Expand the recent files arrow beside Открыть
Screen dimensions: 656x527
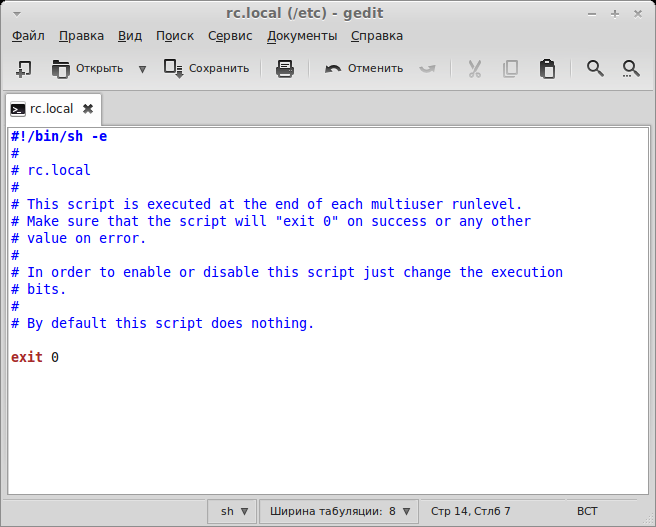142,69
